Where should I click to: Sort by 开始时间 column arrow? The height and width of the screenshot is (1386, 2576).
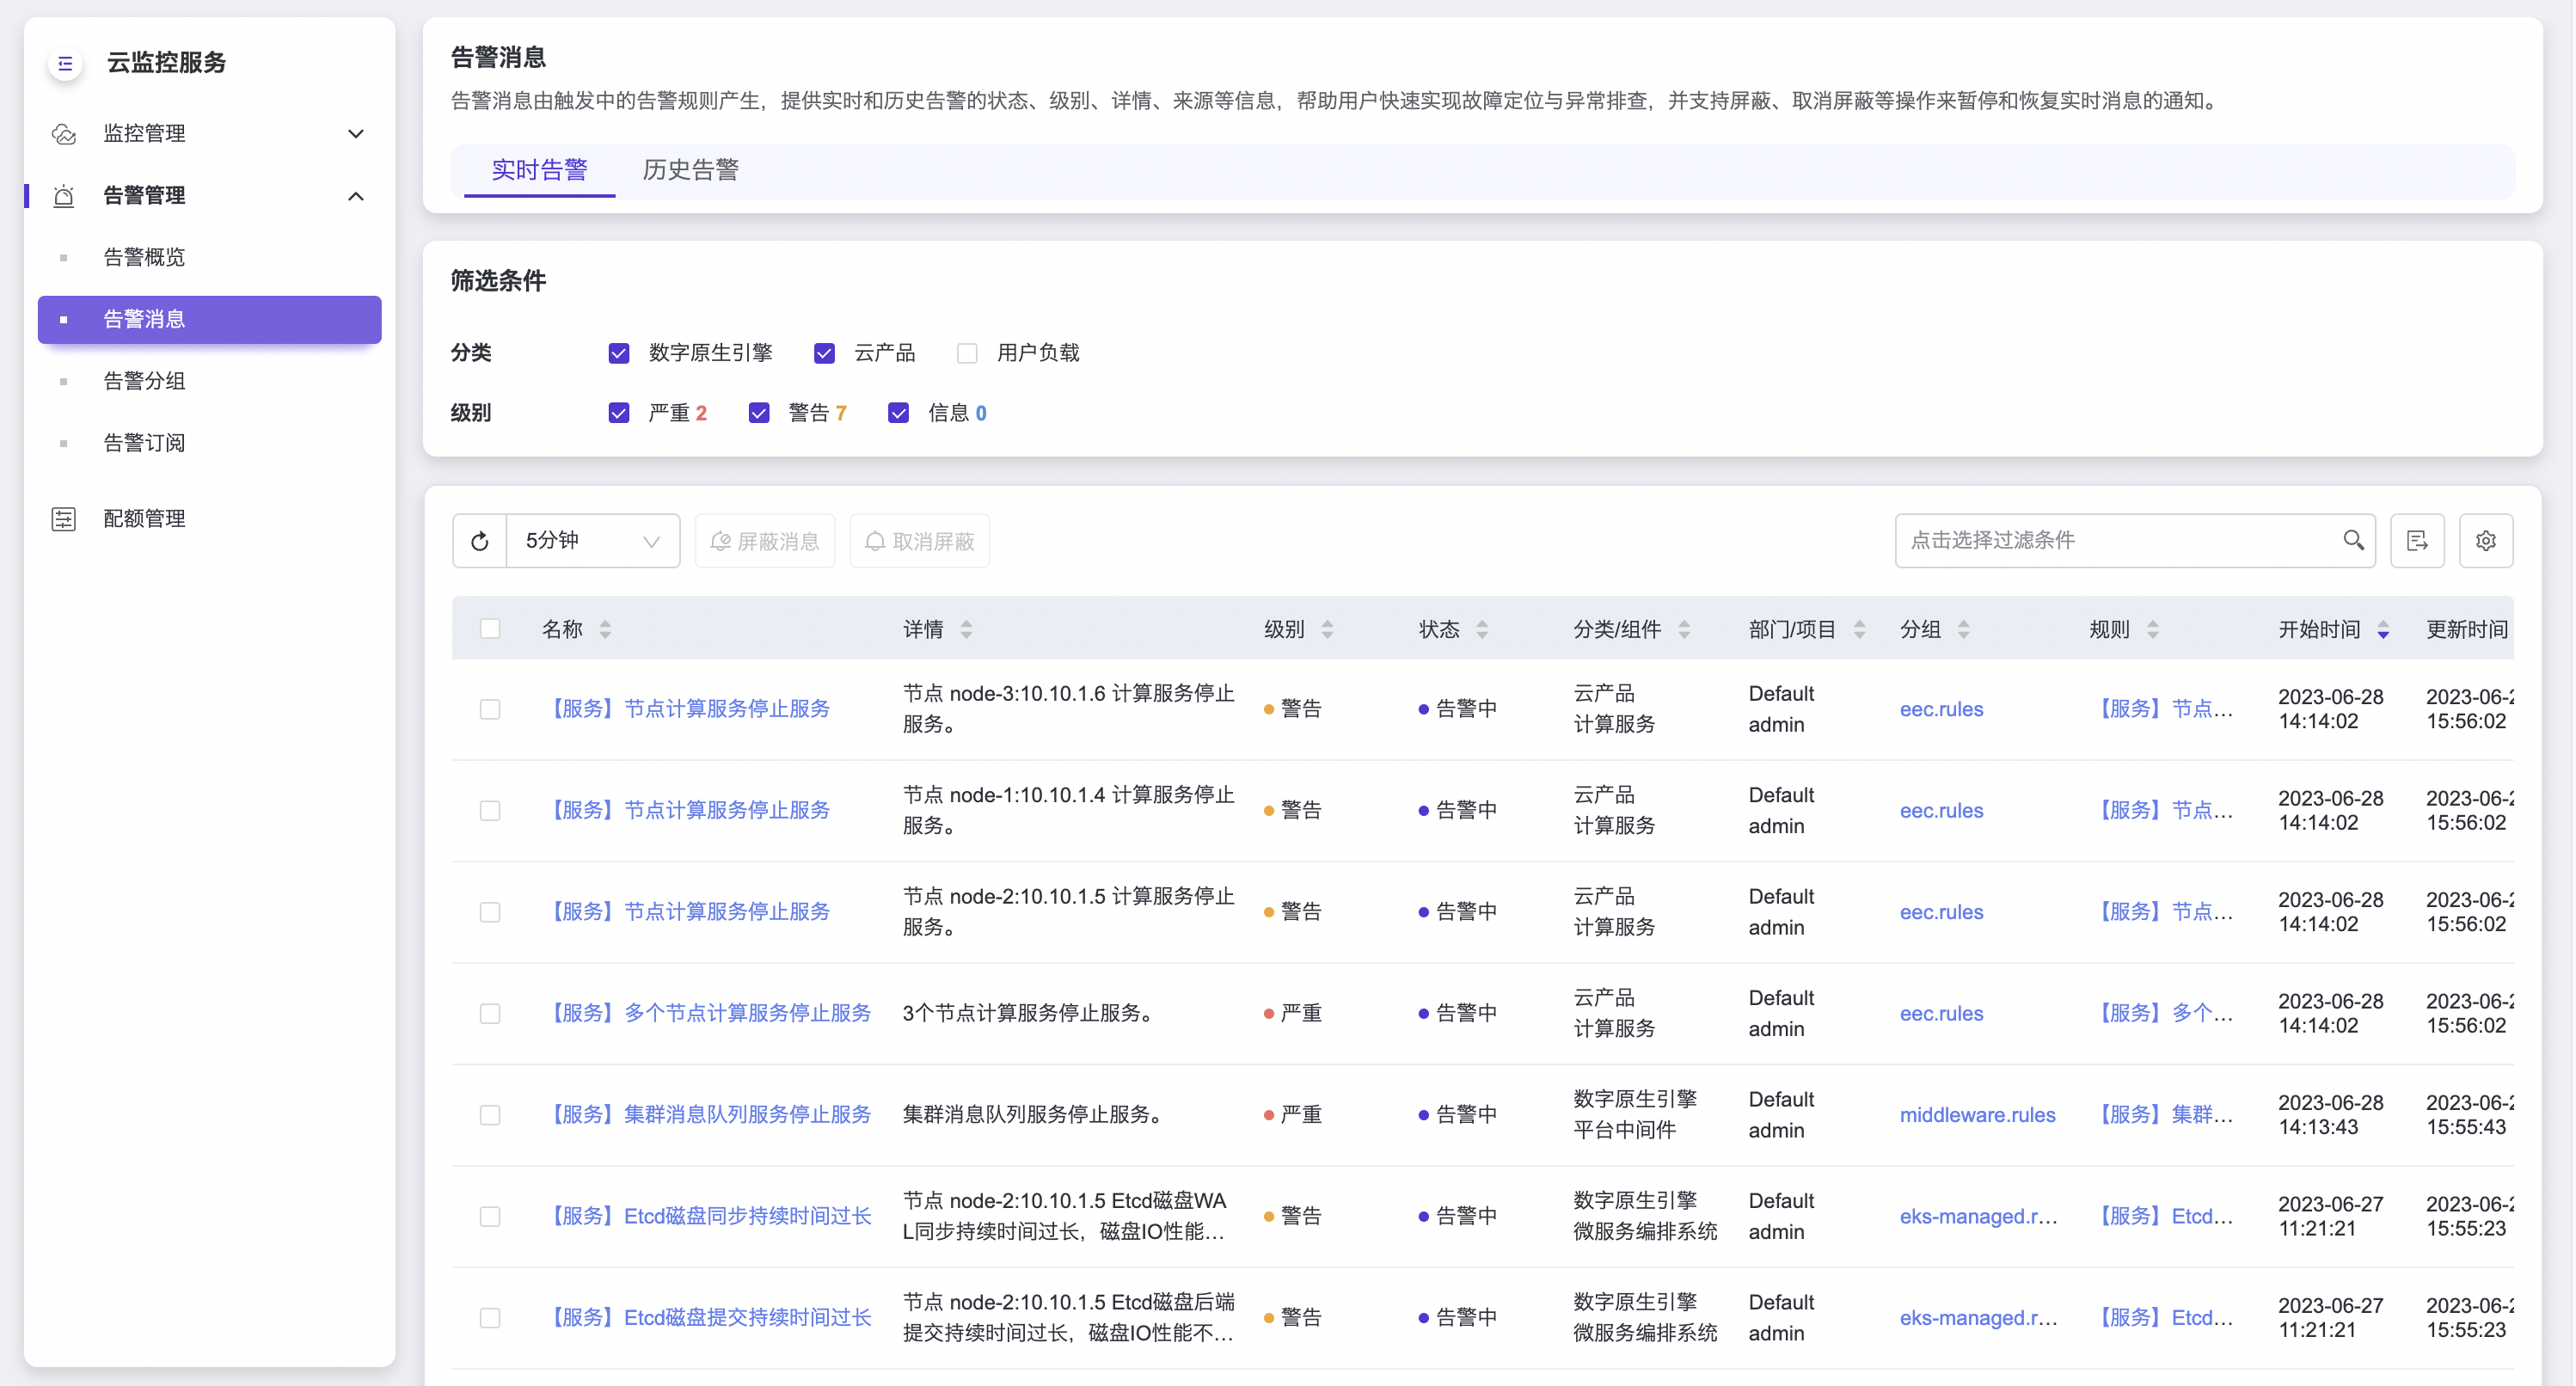(2383, 629)
